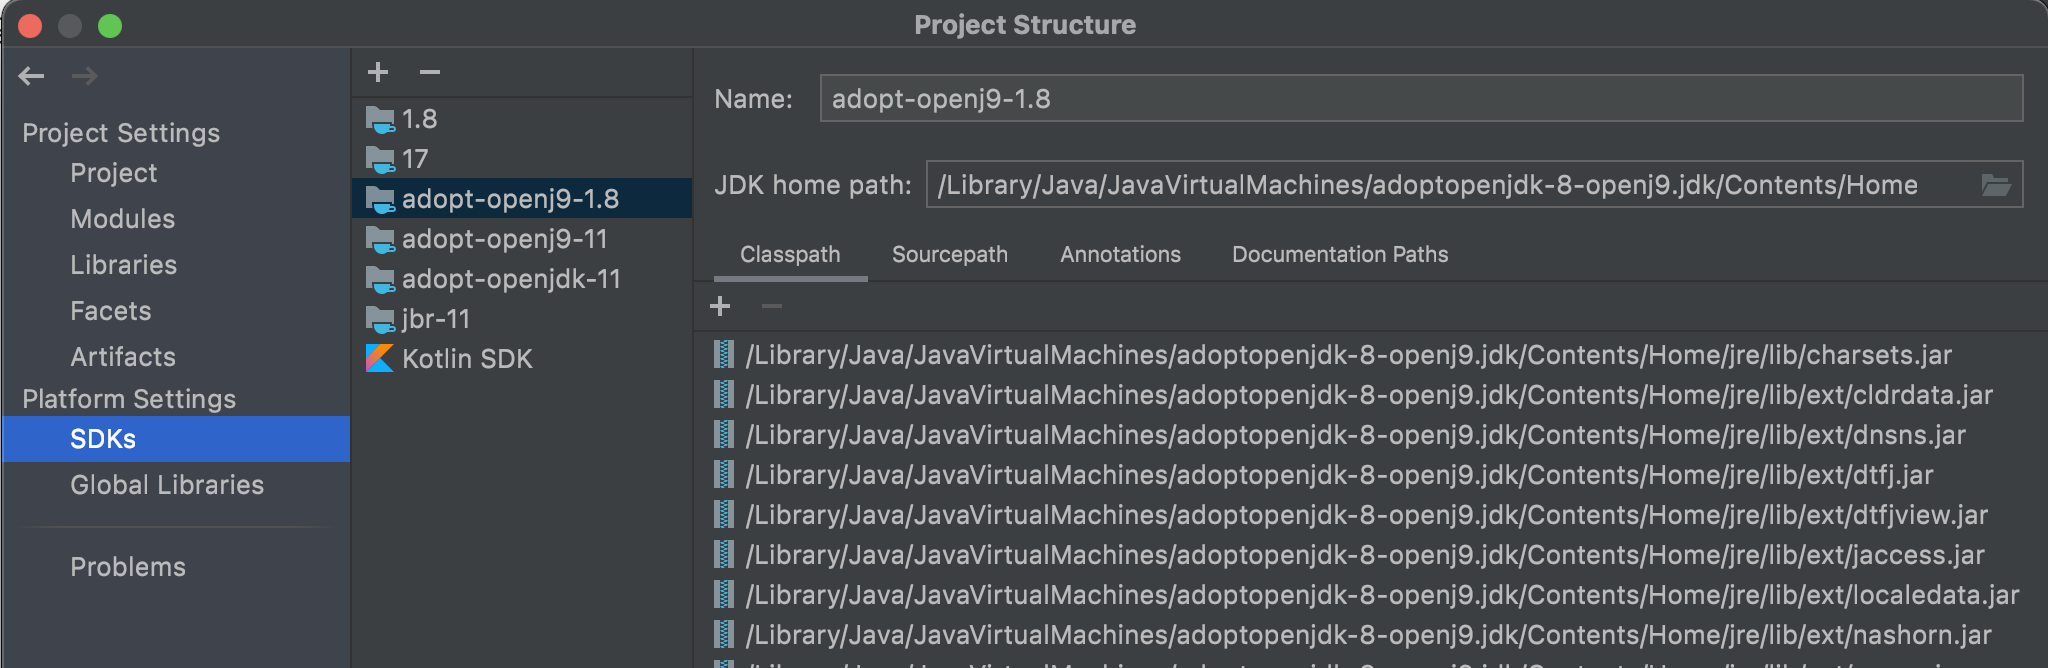This screenshot has height=668, width=2048.
Task: Click the jar icon beside dtfj.jar
Action: [724, 474]
